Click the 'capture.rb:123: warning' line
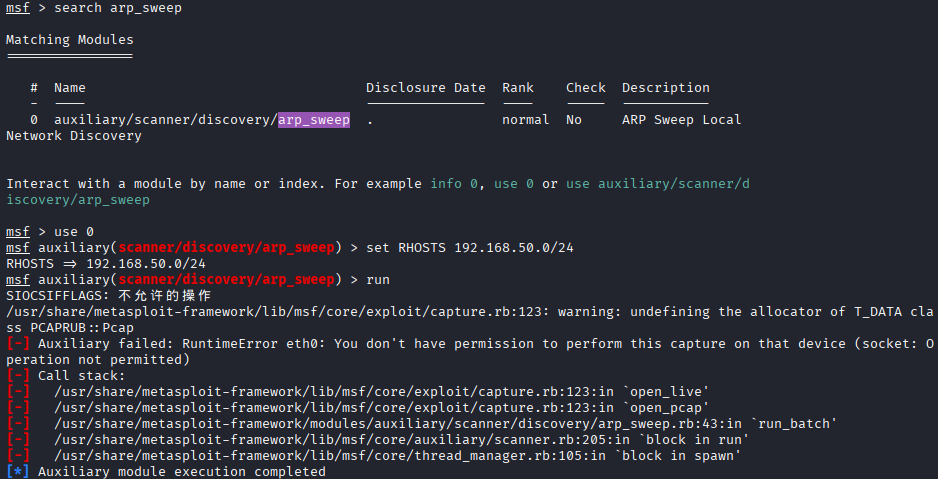Image resolution: width=938 pixels, height=479 pixels. pyautogui.click(x=470, y=312)
